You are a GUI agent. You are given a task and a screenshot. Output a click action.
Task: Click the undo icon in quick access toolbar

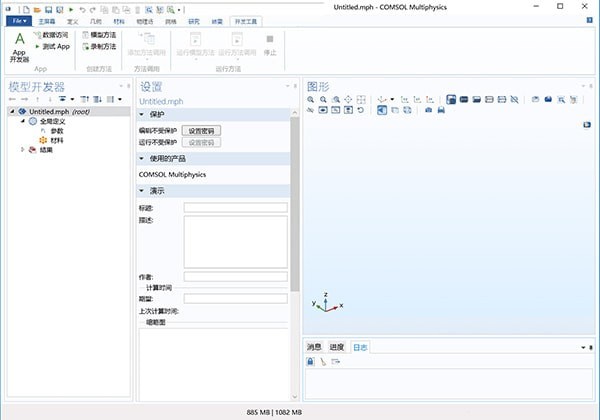(82, 9)
